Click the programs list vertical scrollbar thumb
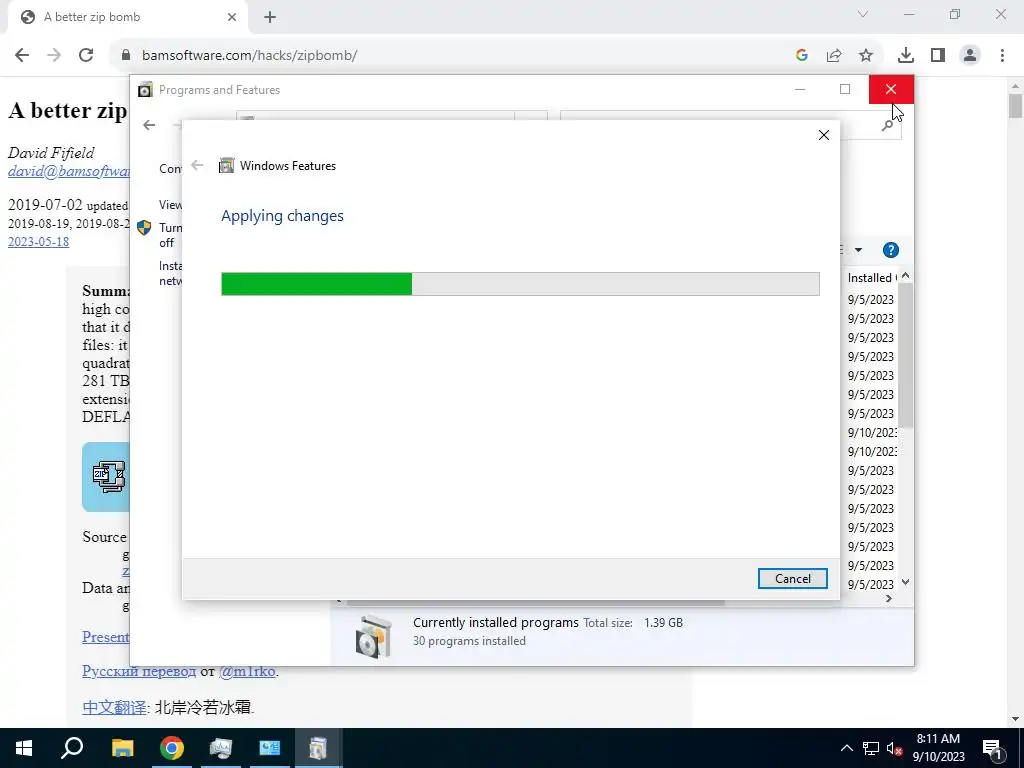The image size is (1024, 768). [905, 356]
